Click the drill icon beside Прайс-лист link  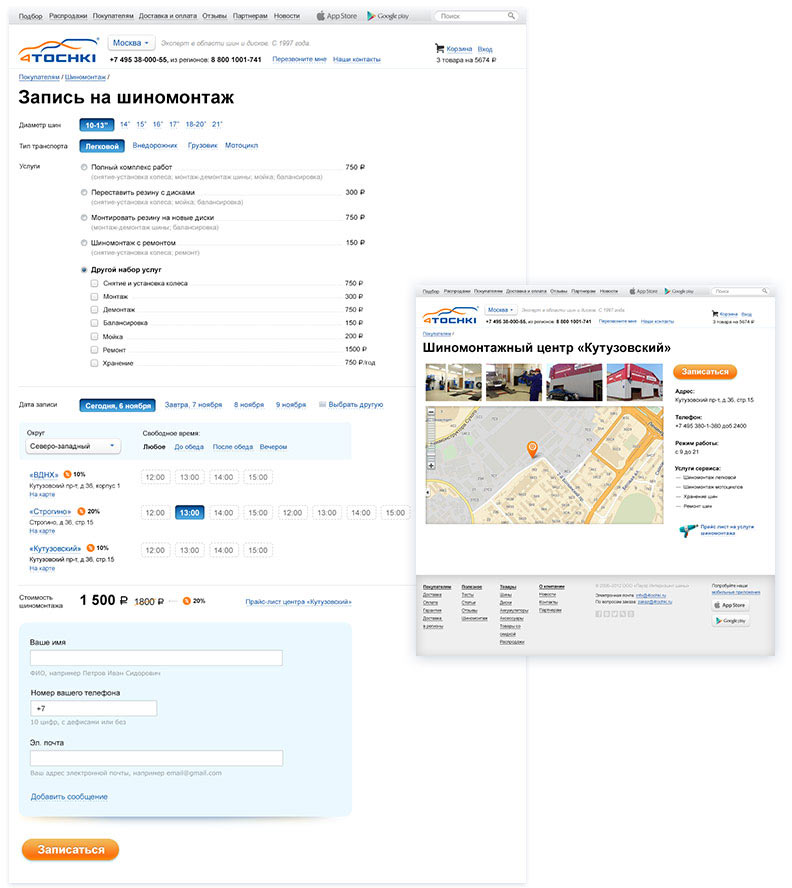(690, 532)
